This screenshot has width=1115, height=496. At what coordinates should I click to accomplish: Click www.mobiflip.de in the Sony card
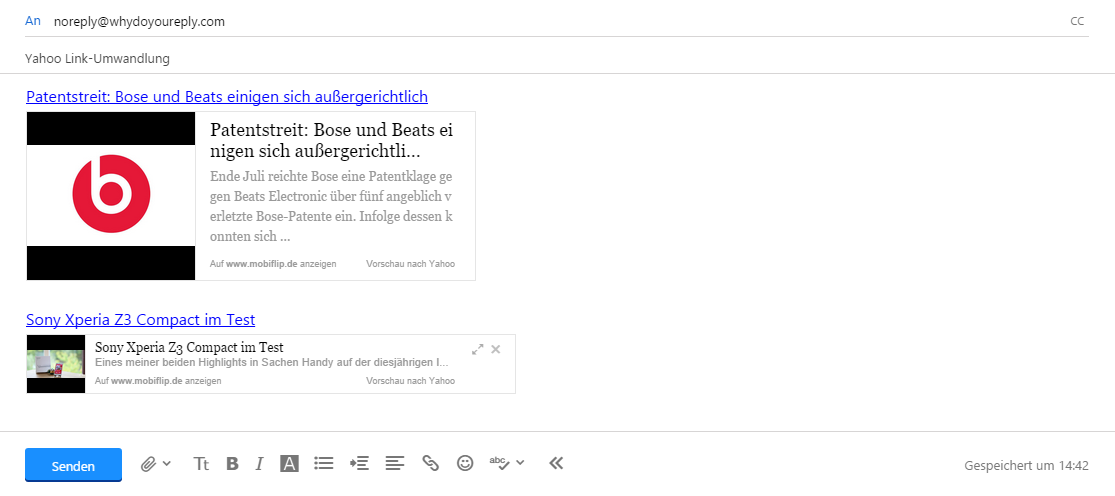coord(146,381)
